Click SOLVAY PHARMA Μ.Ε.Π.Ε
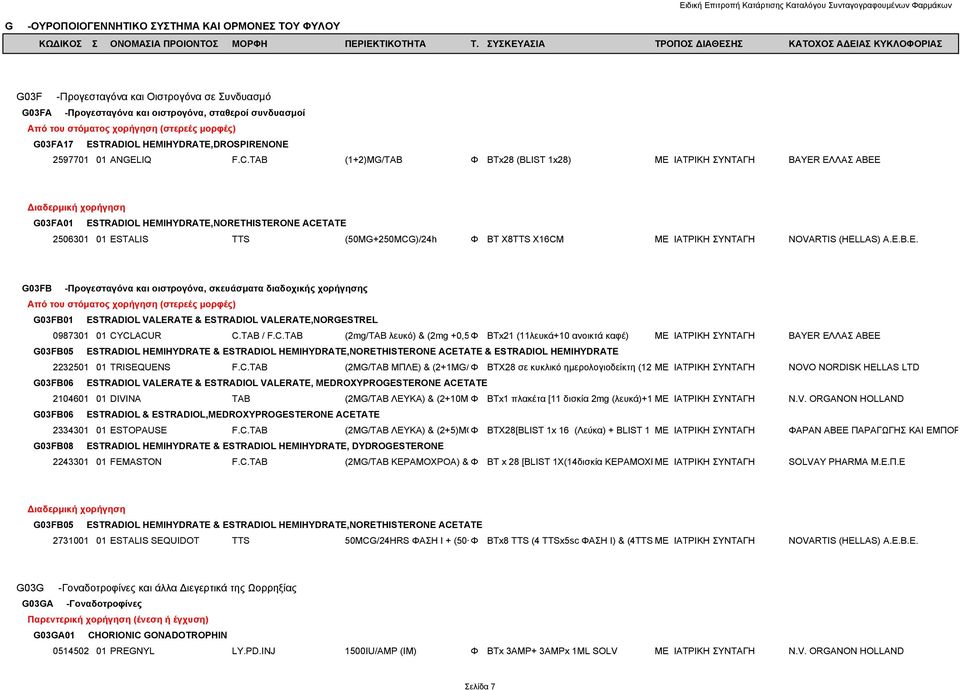Image resolution: width=960 pixels, height=690 pixels. point(846,462)
